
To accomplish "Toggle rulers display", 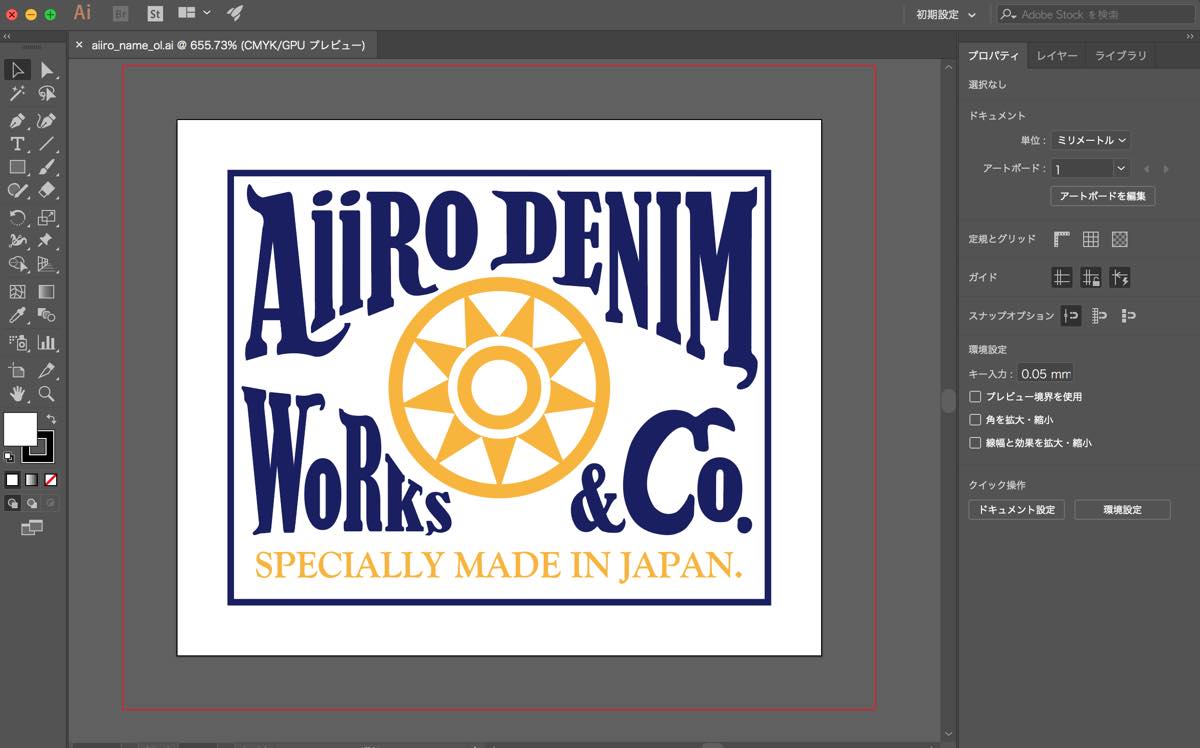I will (x=1062, y=240).
